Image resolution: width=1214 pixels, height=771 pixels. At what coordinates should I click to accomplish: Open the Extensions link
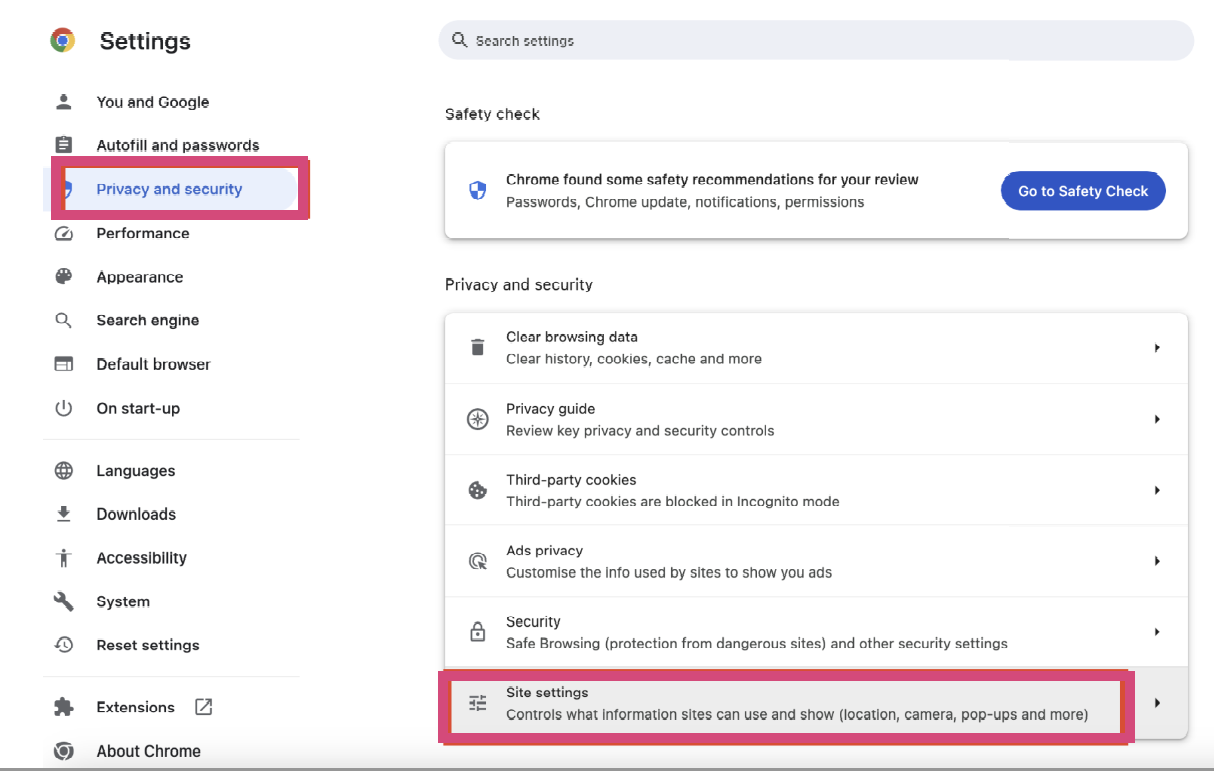pyautogui.click(x=136, y=707)
